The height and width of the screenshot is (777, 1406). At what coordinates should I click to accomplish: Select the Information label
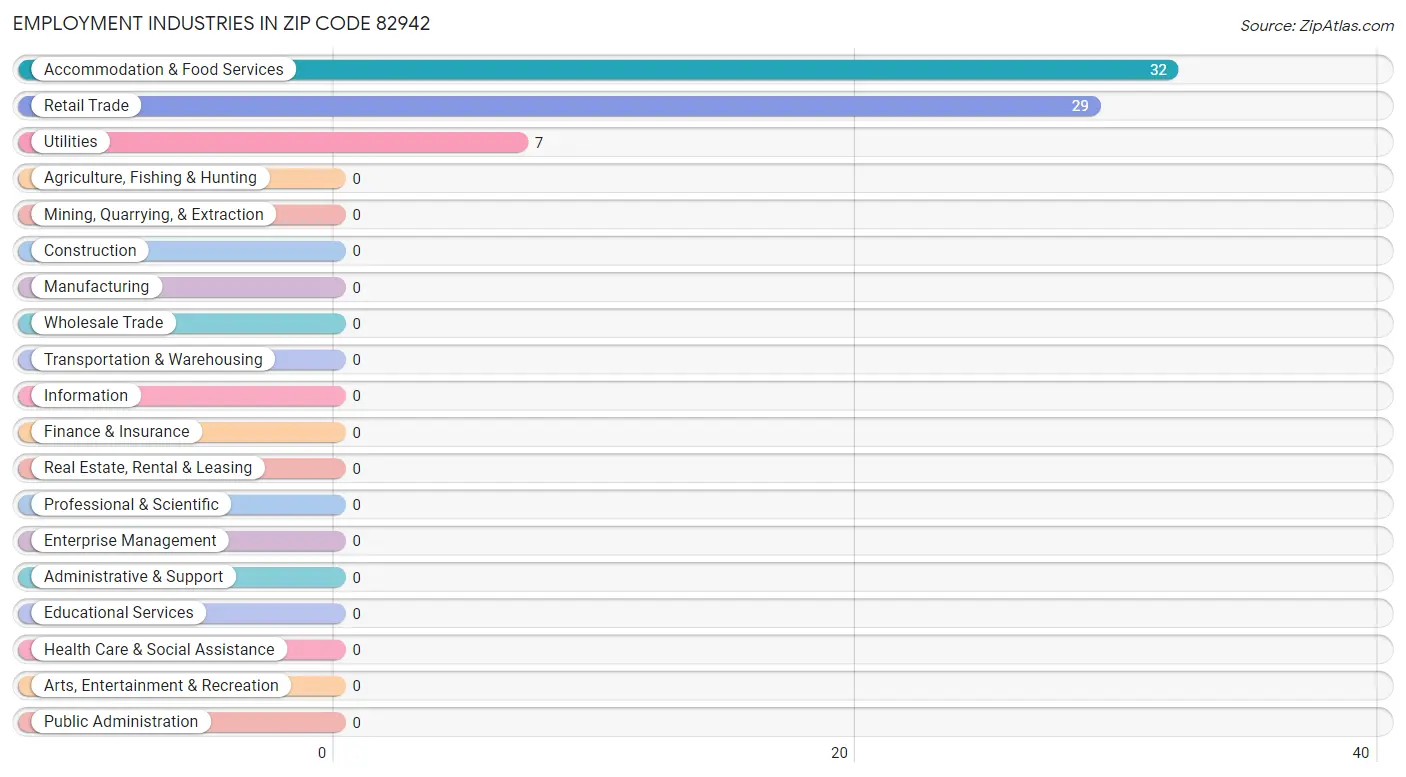click(86, 395)
